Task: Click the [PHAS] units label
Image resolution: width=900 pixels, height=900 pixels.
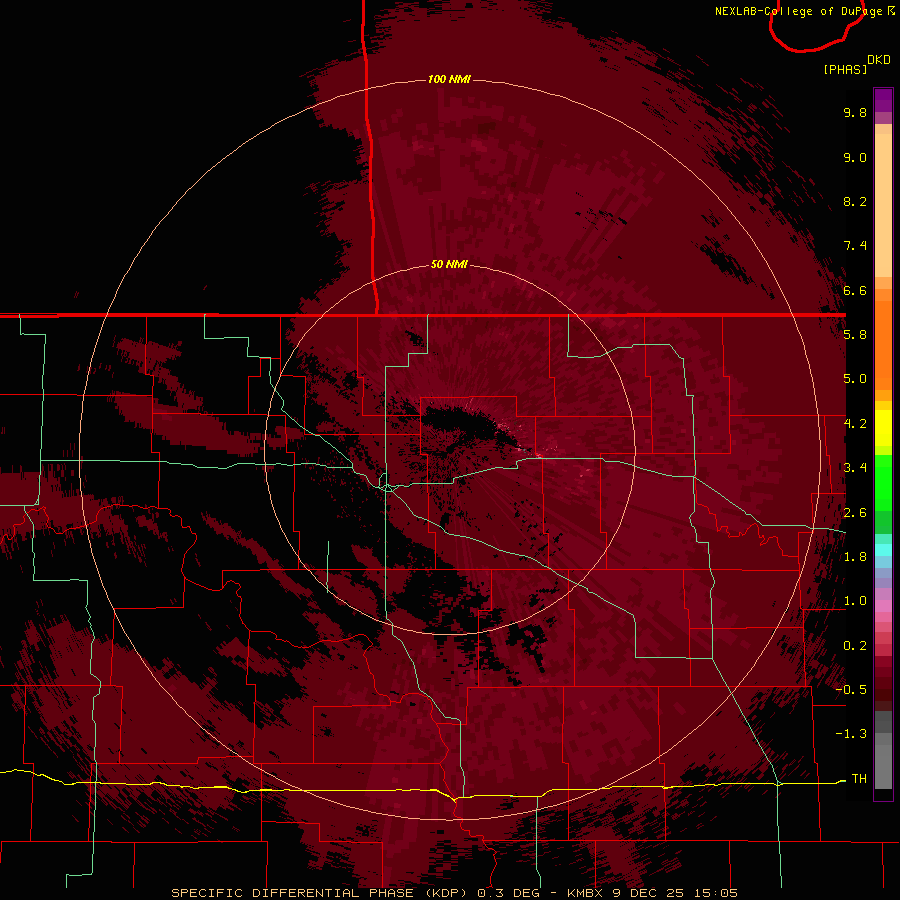Action: (x=845, y=69)
